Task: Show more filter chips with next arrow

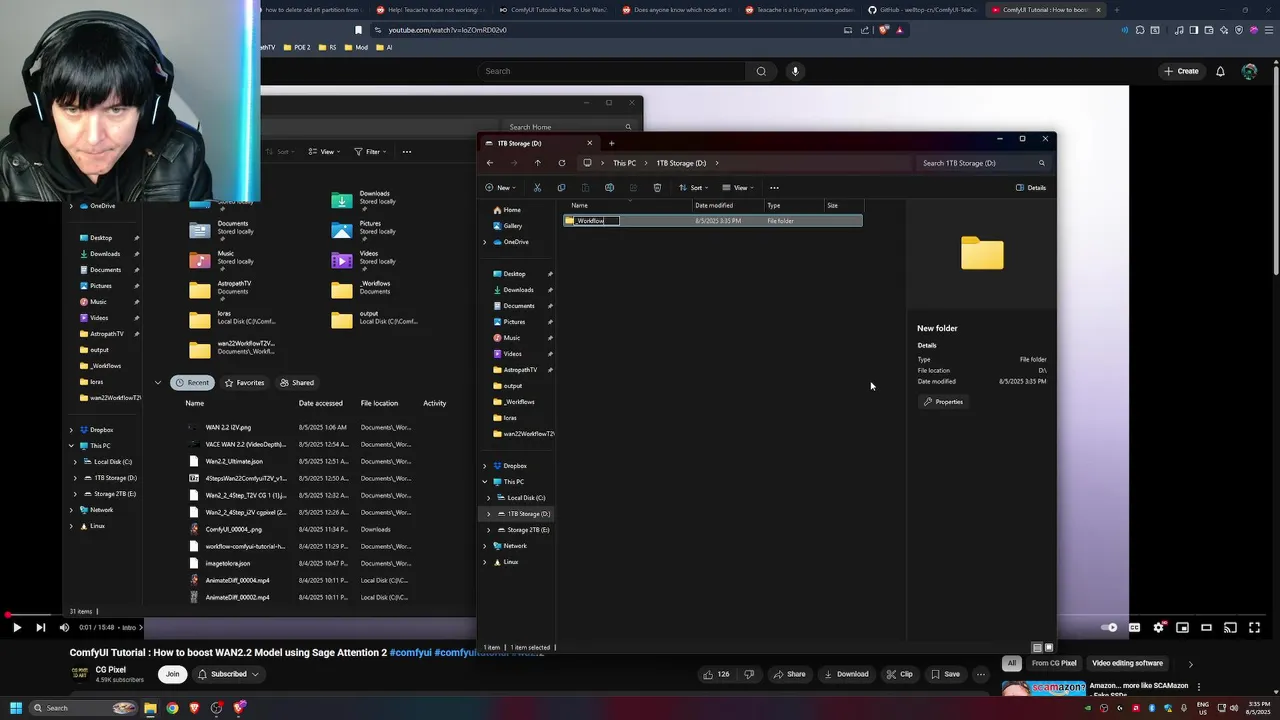Action: click(1190, 664)
